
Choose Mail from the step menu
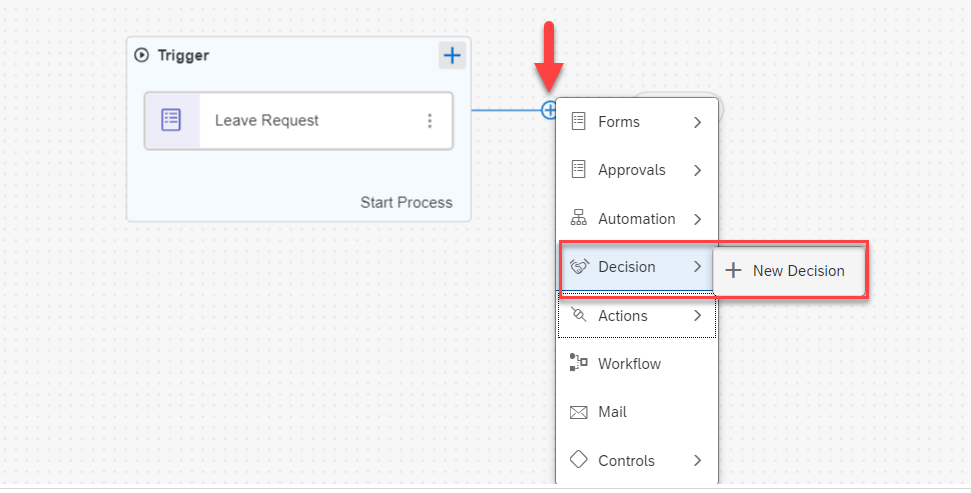coord(612,412)
